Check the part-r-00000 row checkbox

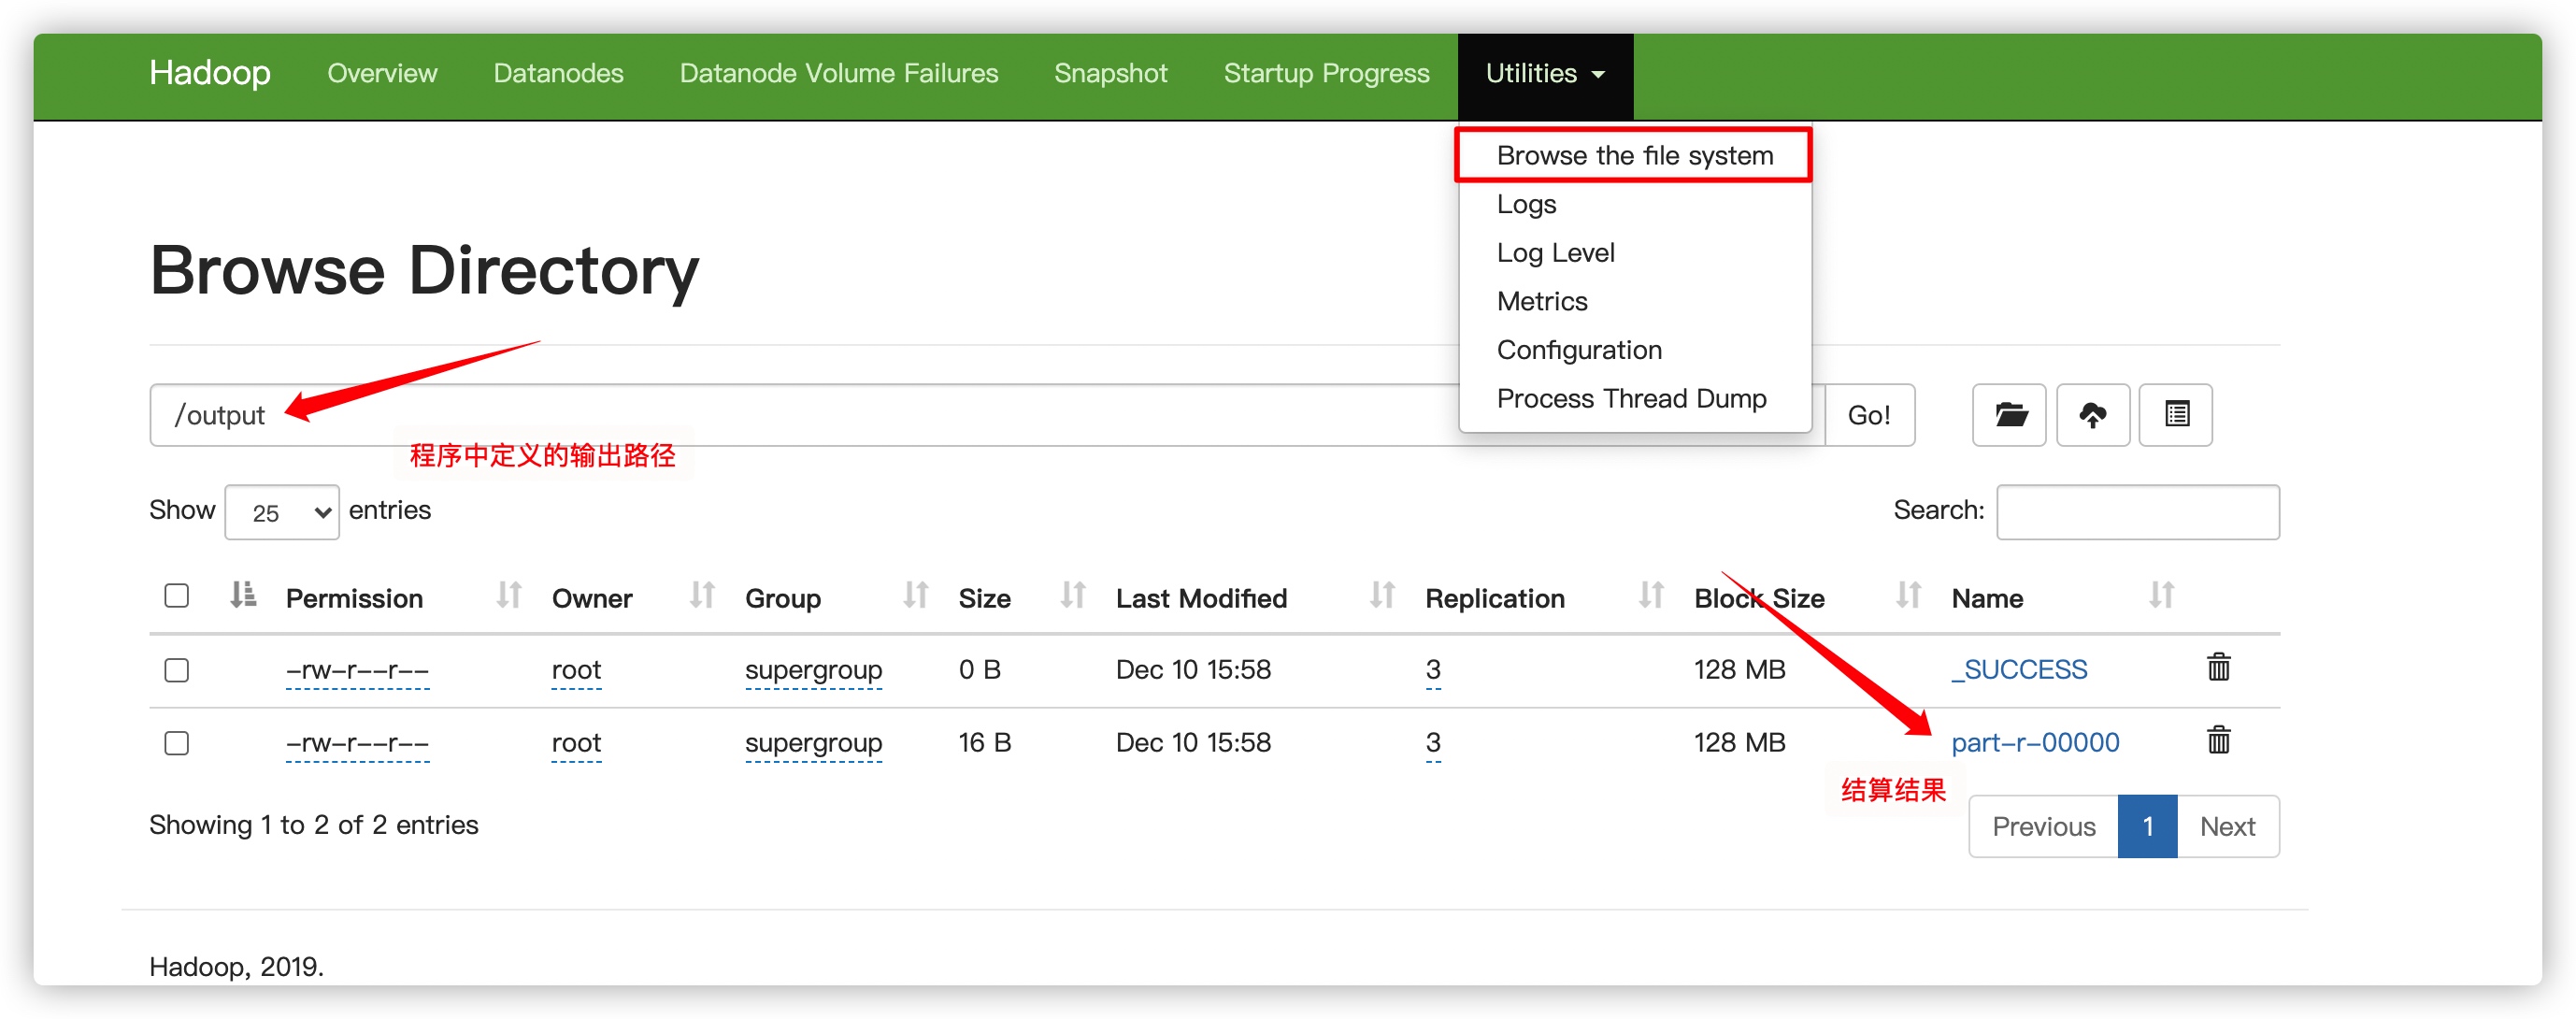177,743
